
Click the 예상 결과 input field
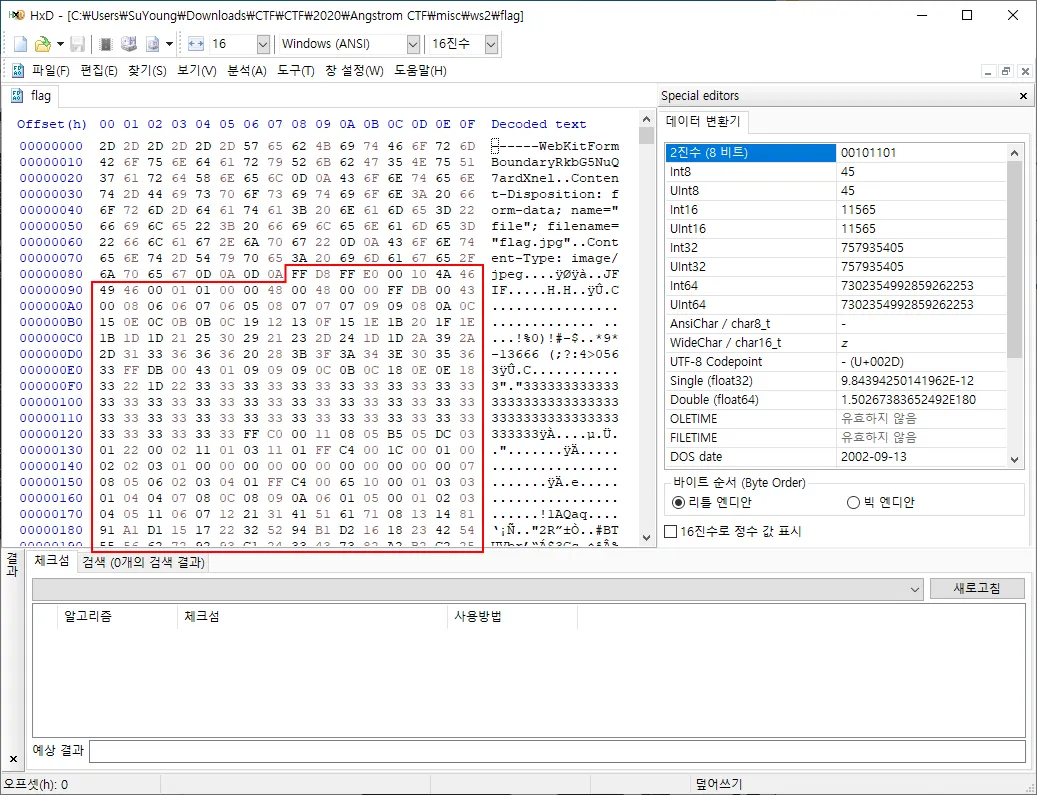(557, 751)
